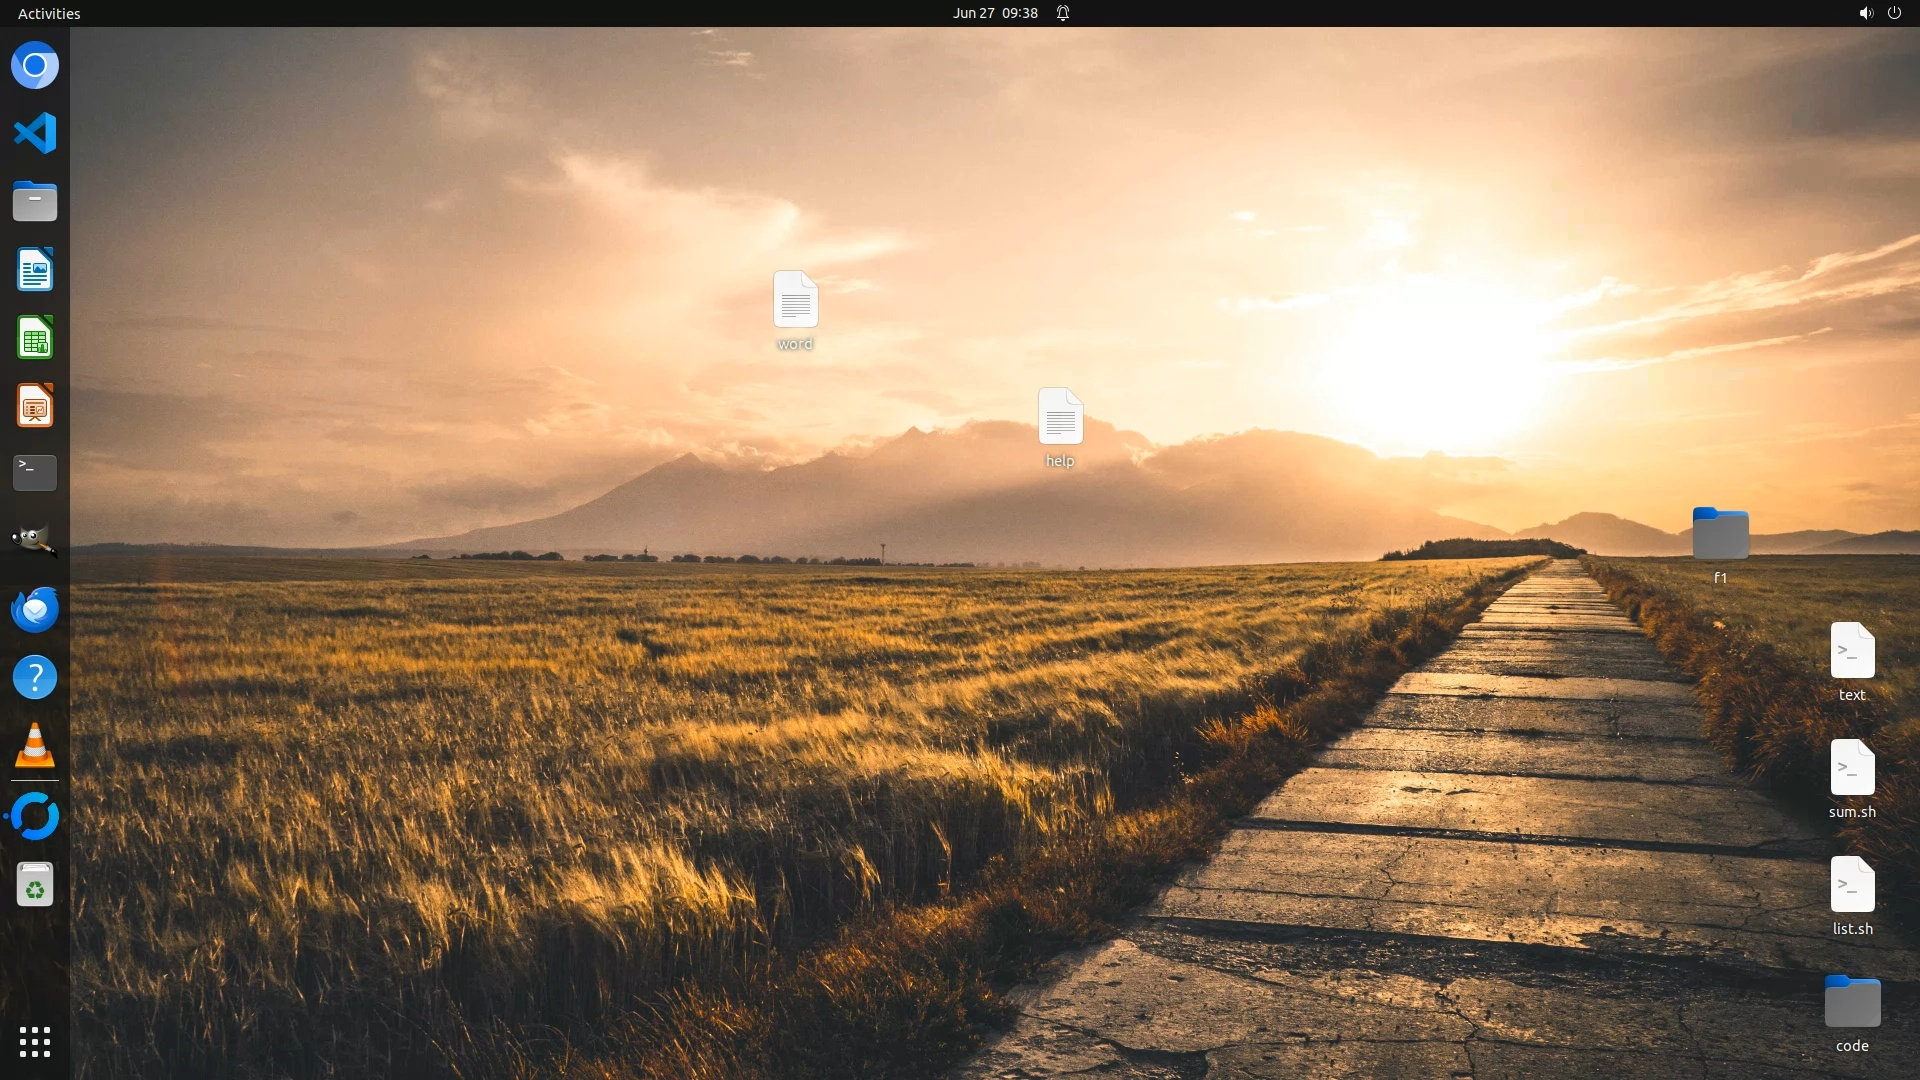The width and height of the screenshot is (1920, 1080).
Task: Select the sum.sh script on the desktop
Action: (1852, 768)
